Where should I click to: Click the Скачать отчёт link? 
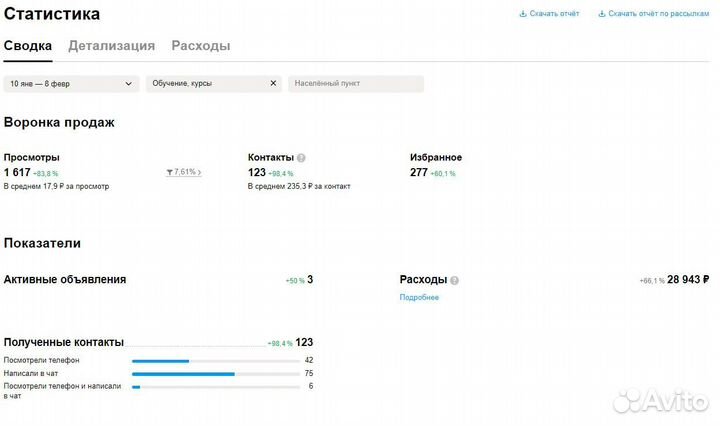point(554,14)
